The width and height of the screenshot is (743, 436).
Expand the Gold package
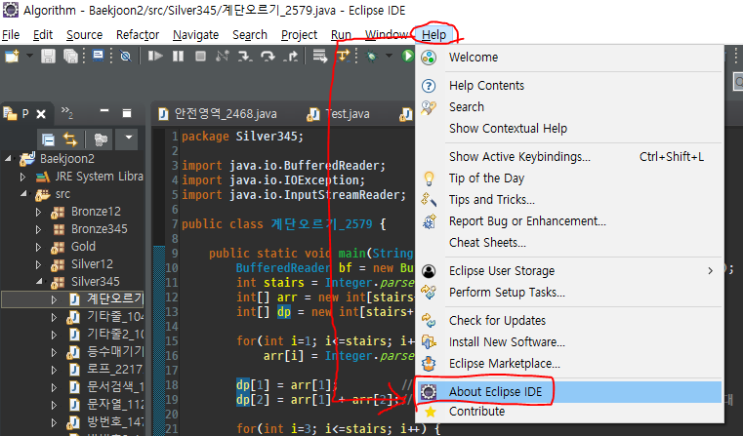pyautogui.click(x=38, y=247)
